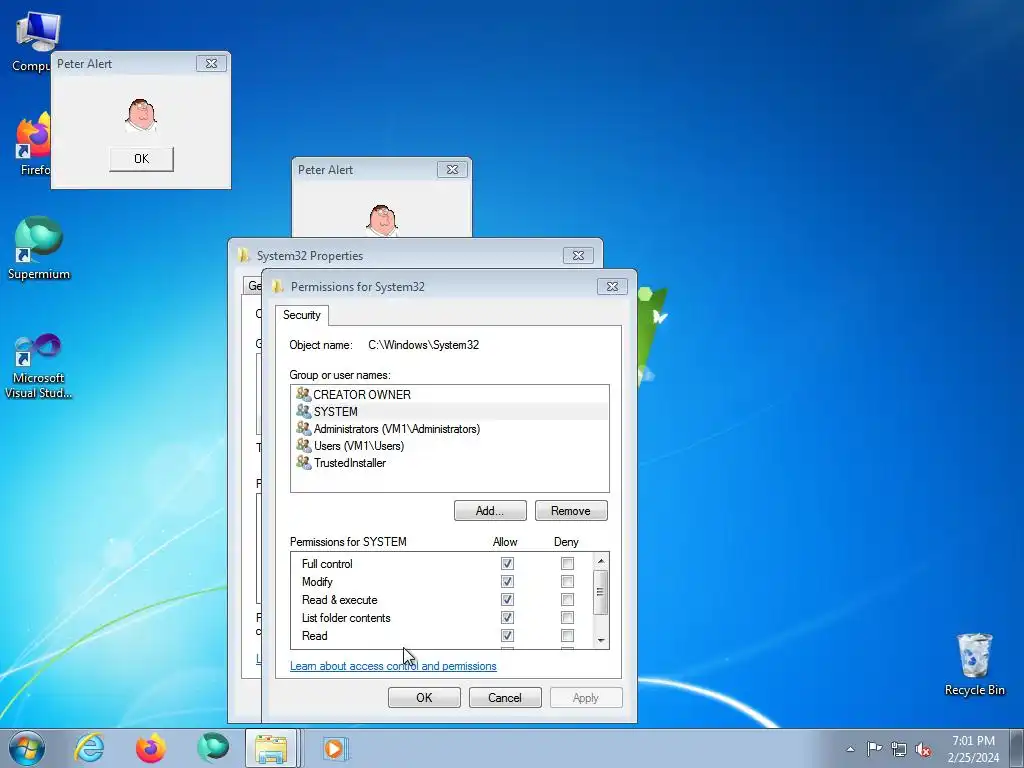Open Learn about access control and permissions link
The image size is (1024, 768).
[393, 666]
